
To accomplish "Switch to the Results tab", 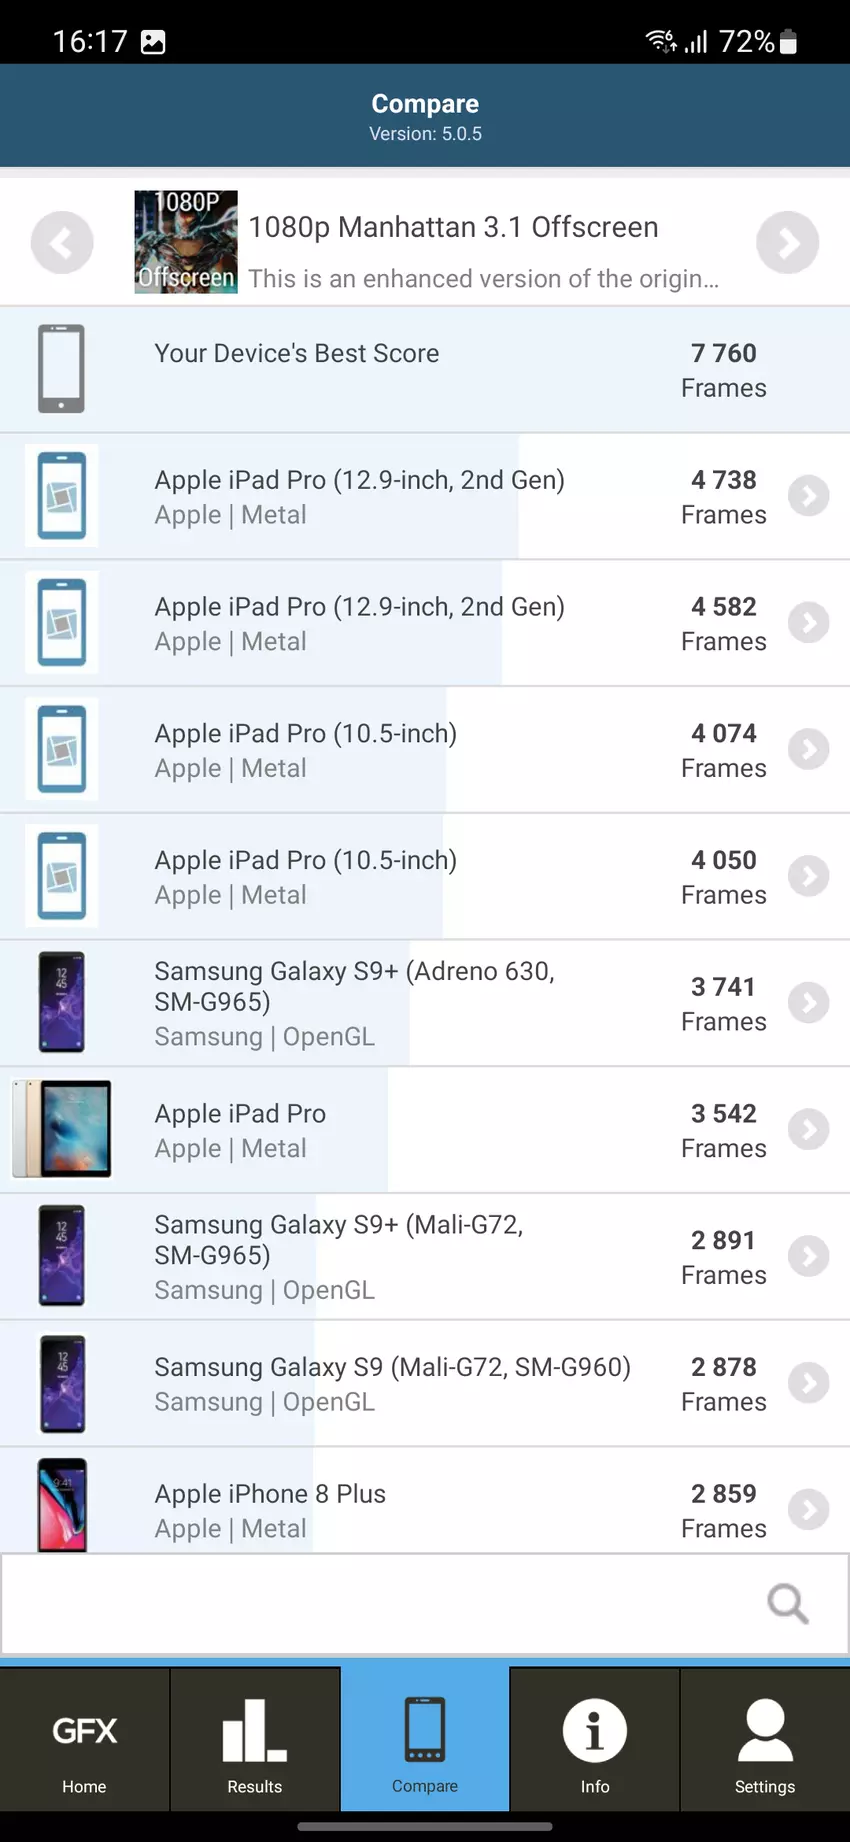I will pyautogui.click(x=255, y=1740).
